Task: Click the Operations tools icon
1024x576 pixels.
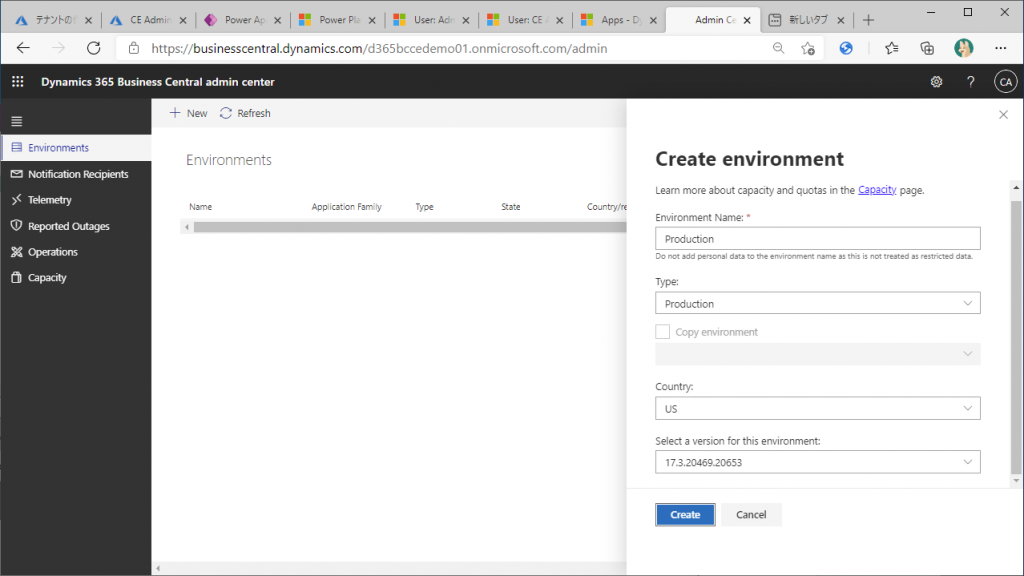Action: (x=17, y=251)
